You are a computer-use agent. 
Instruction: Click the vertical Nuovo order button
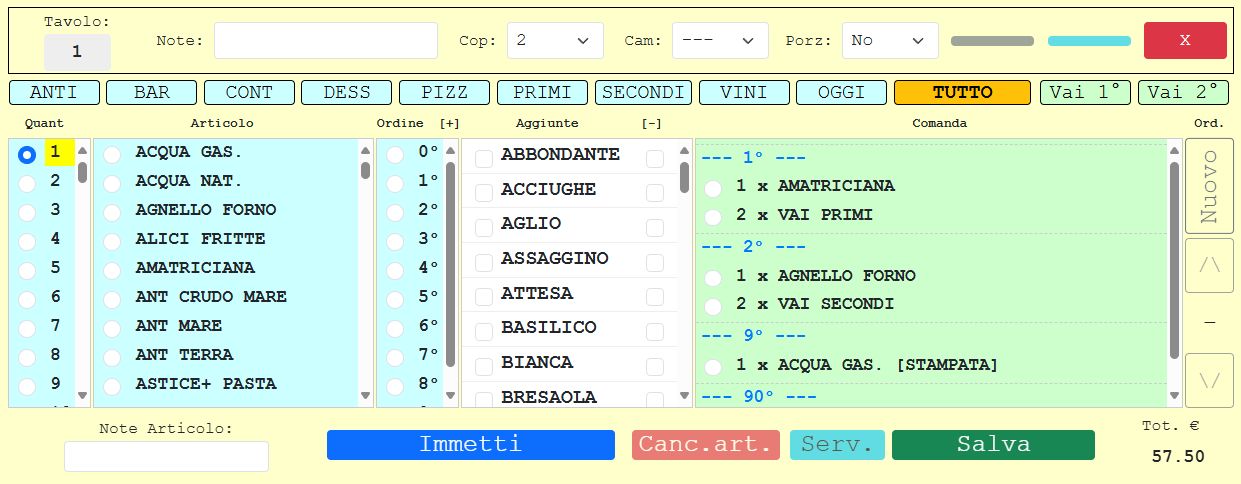1208,187
